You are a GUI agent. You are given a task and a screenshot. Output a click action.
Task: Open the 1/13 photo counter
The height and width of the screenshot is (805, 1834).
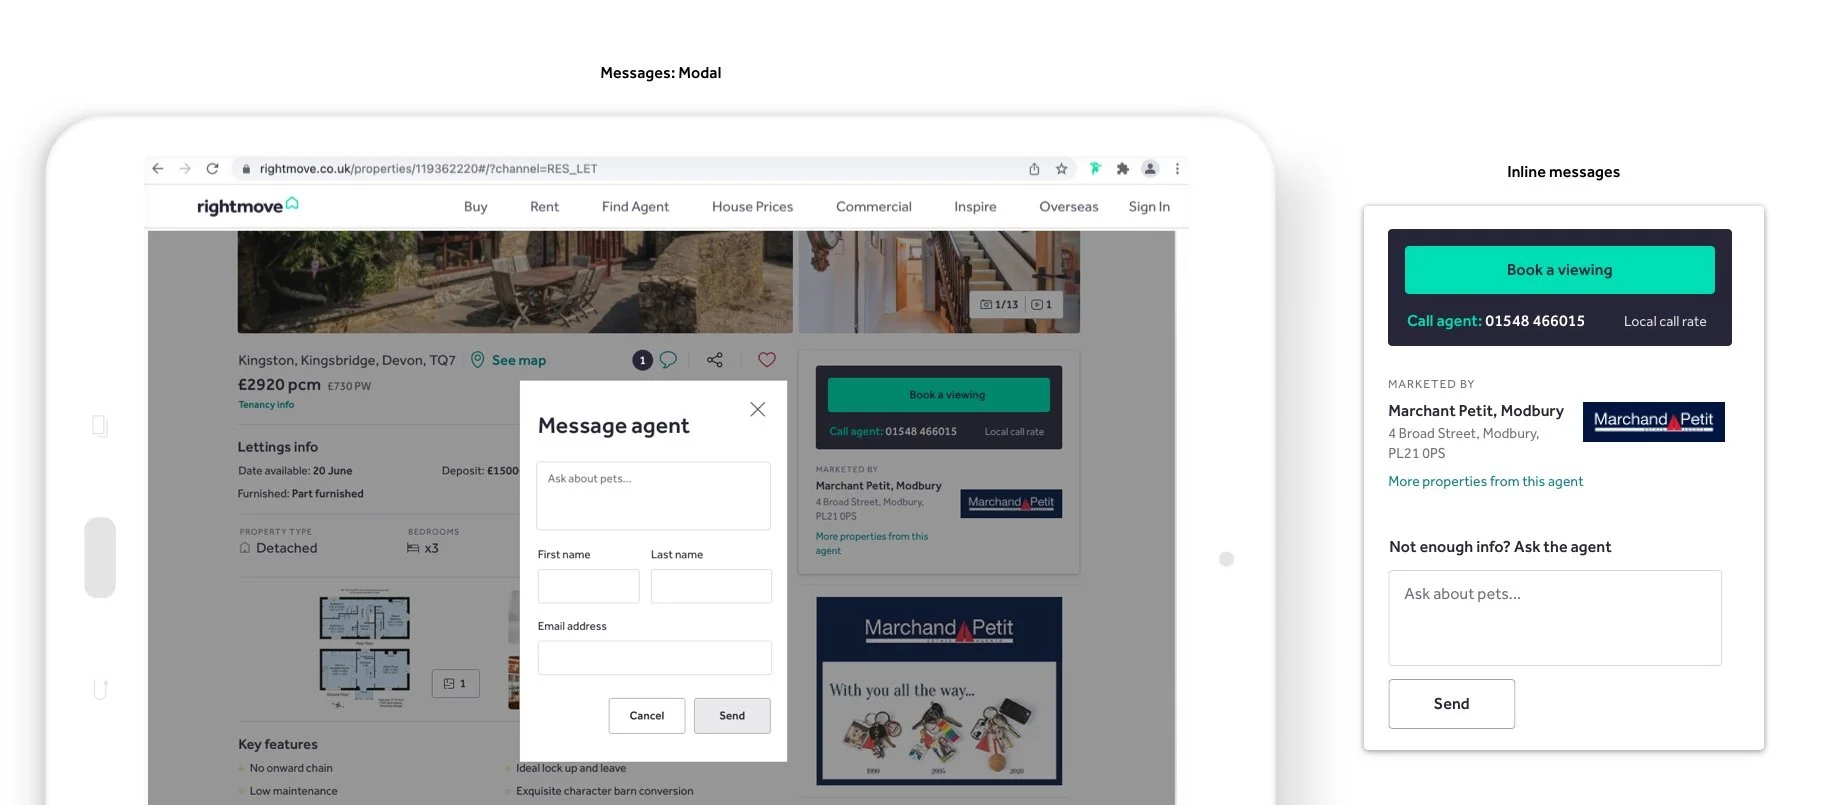(x=999, y=305)
